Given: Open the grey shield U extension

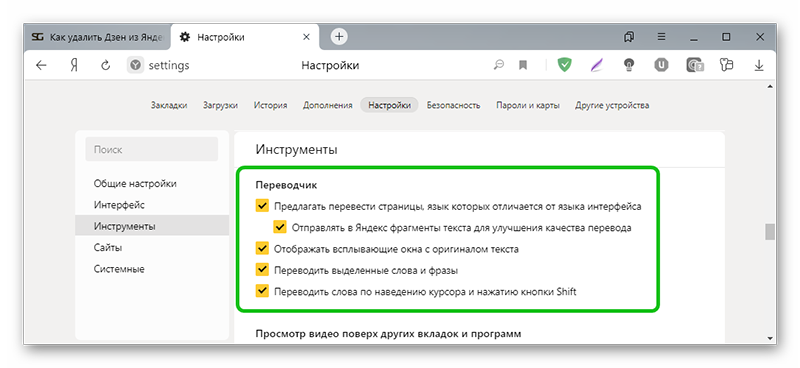Looking at the screenshot, I should [x=662, y=65].
